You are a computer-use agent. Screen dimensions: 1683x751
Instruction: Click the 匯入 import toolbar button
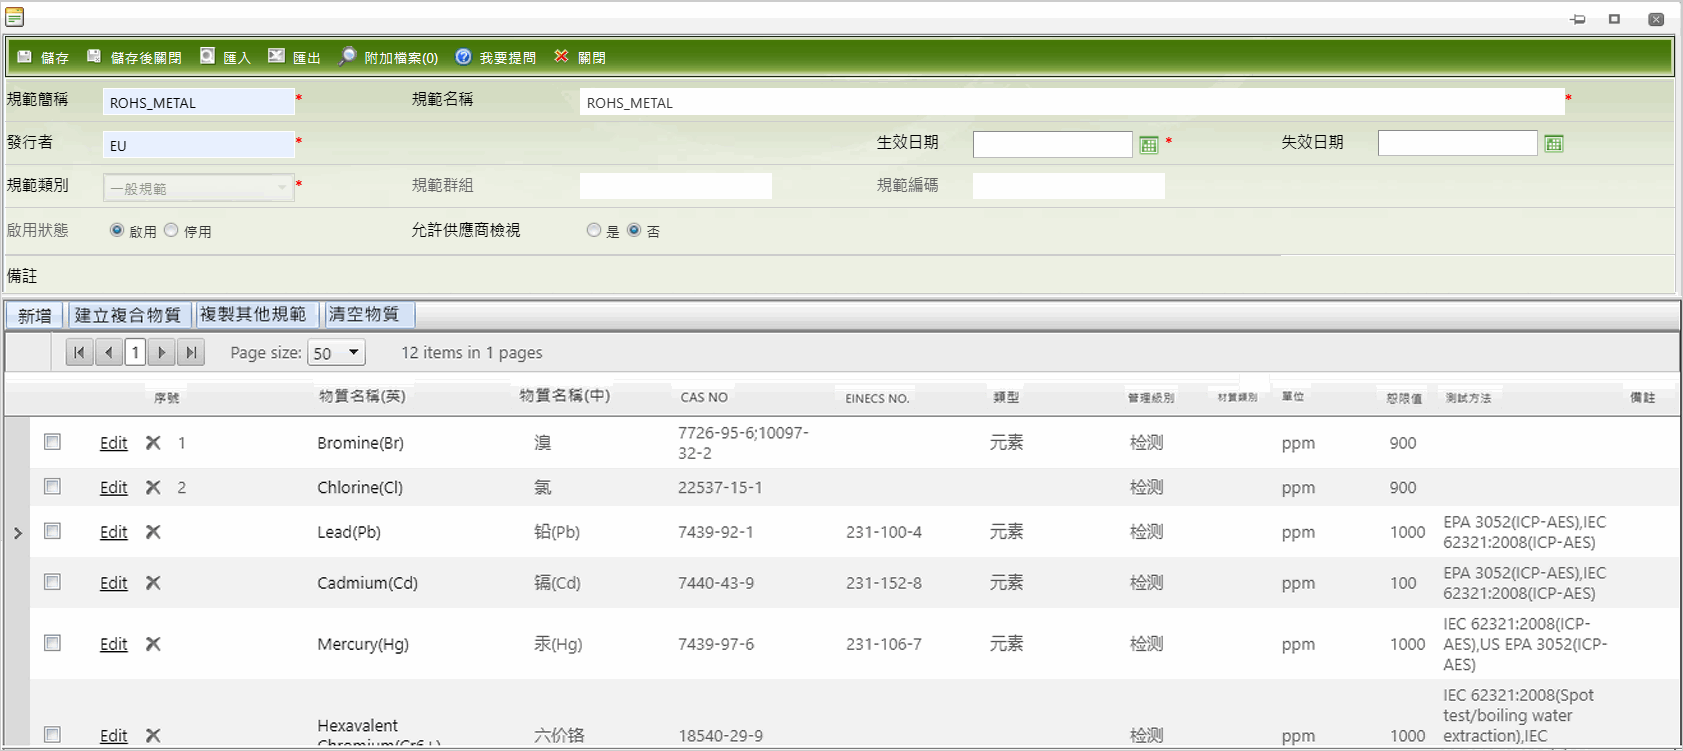click(x=225, y=57)
